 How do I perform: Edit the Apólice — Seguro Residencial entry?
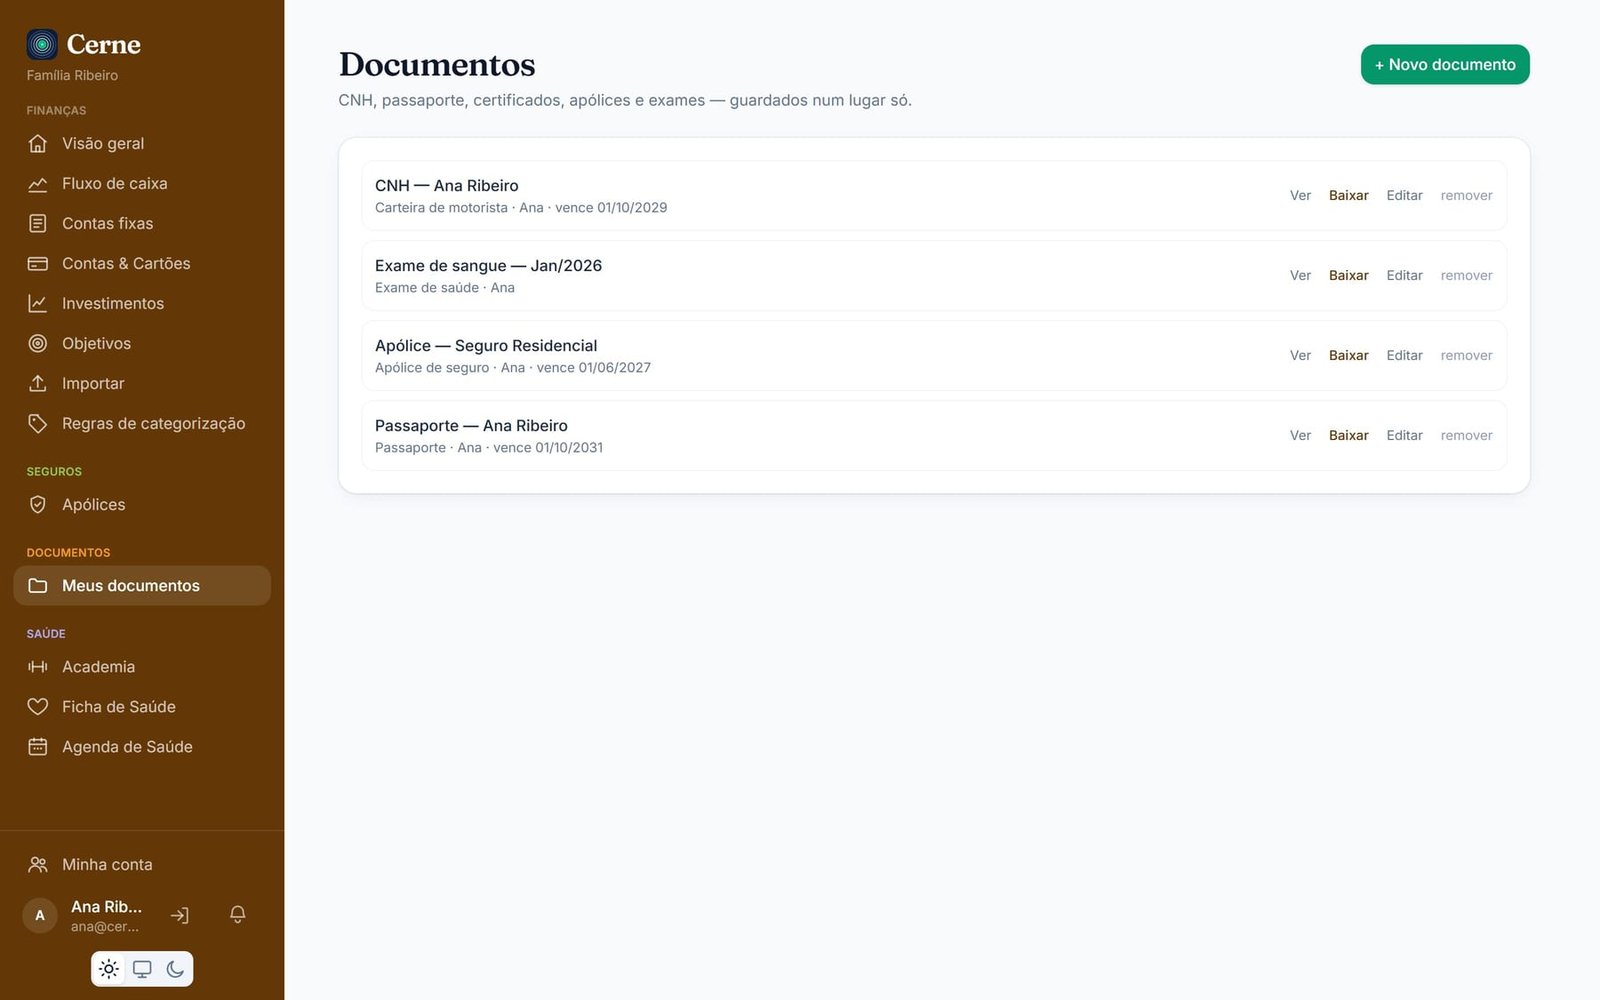(x=1404, y=355)
